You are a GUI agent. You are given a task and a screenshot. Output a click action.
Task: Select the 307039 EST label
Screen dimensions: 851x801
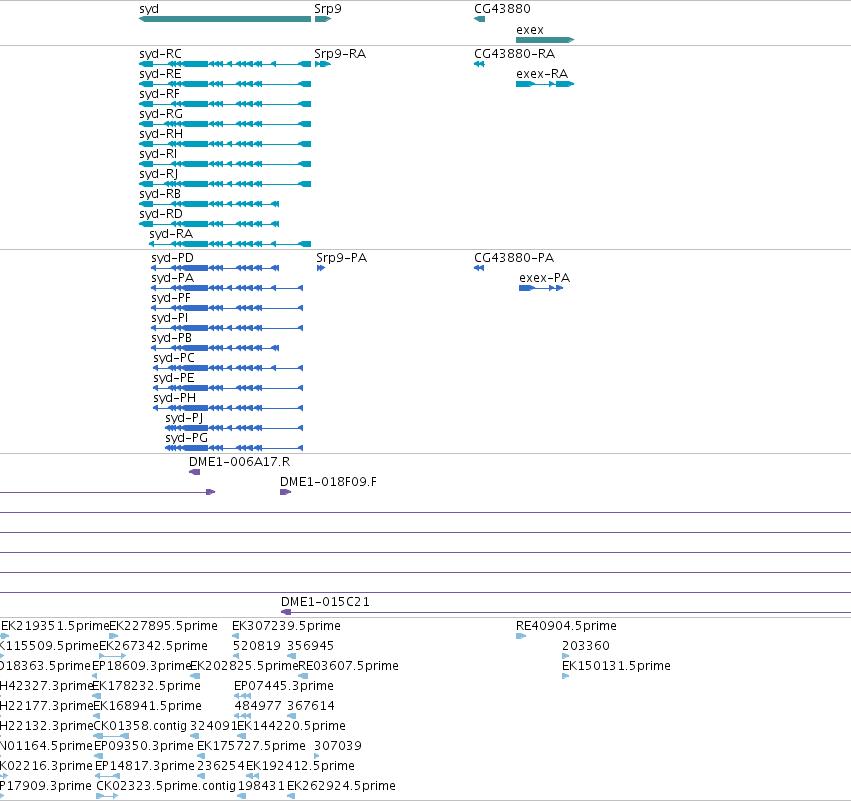click(338, 746)
